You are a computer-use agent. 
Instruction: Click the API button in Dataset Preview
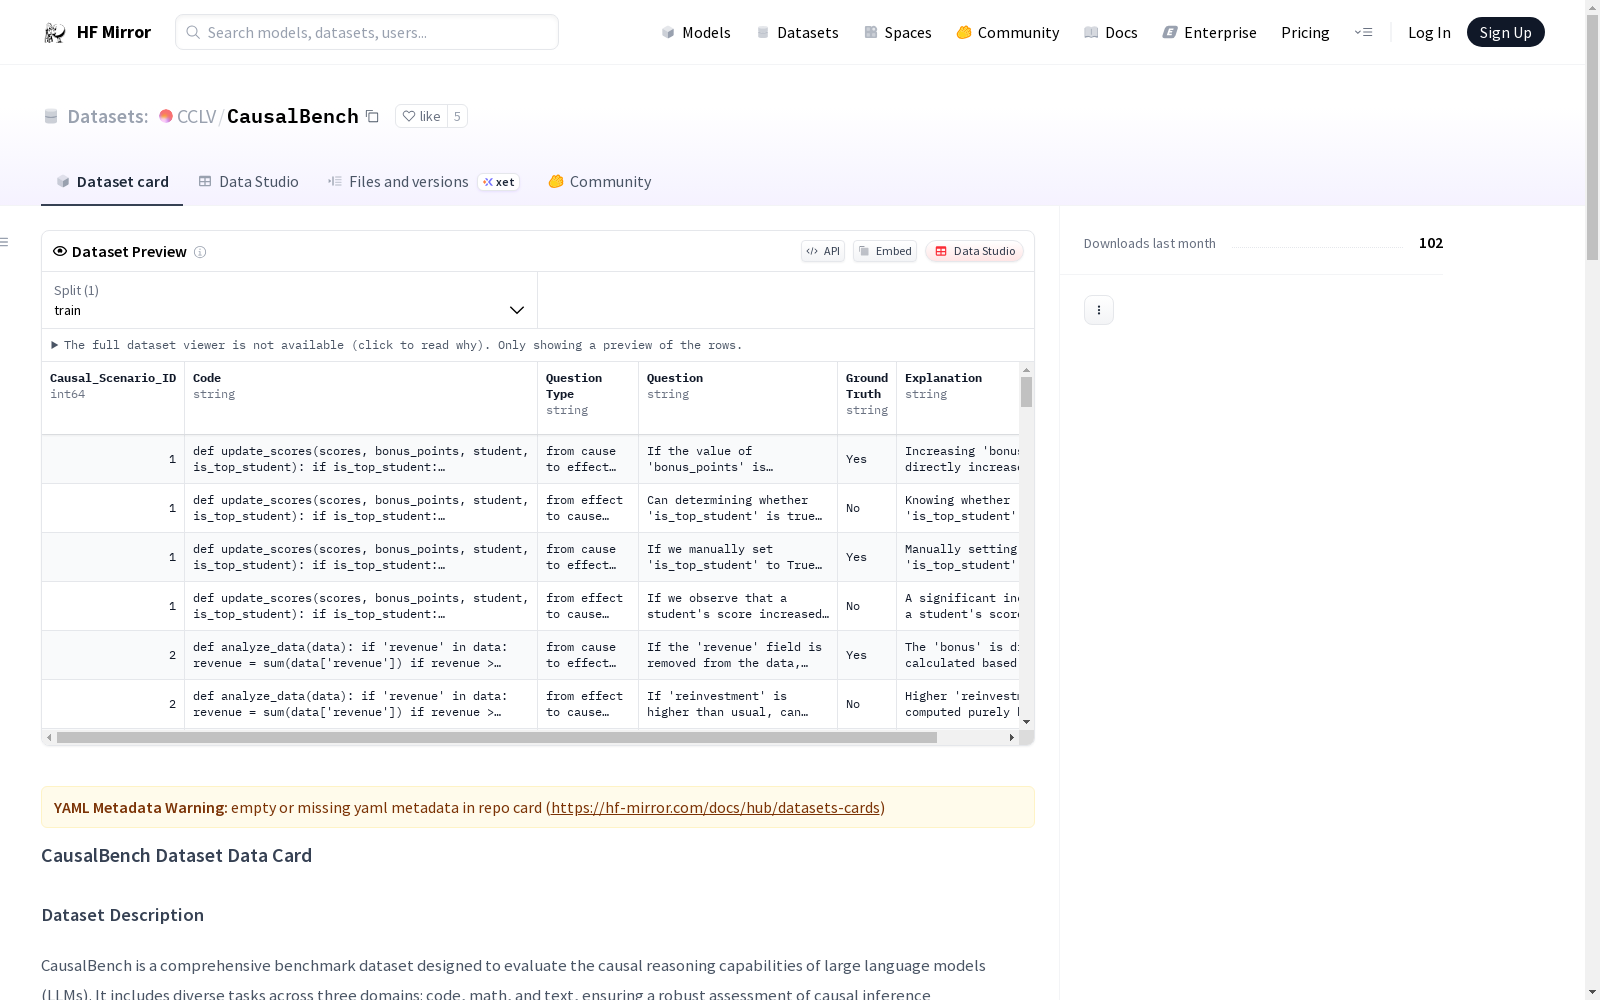[823, 251]
